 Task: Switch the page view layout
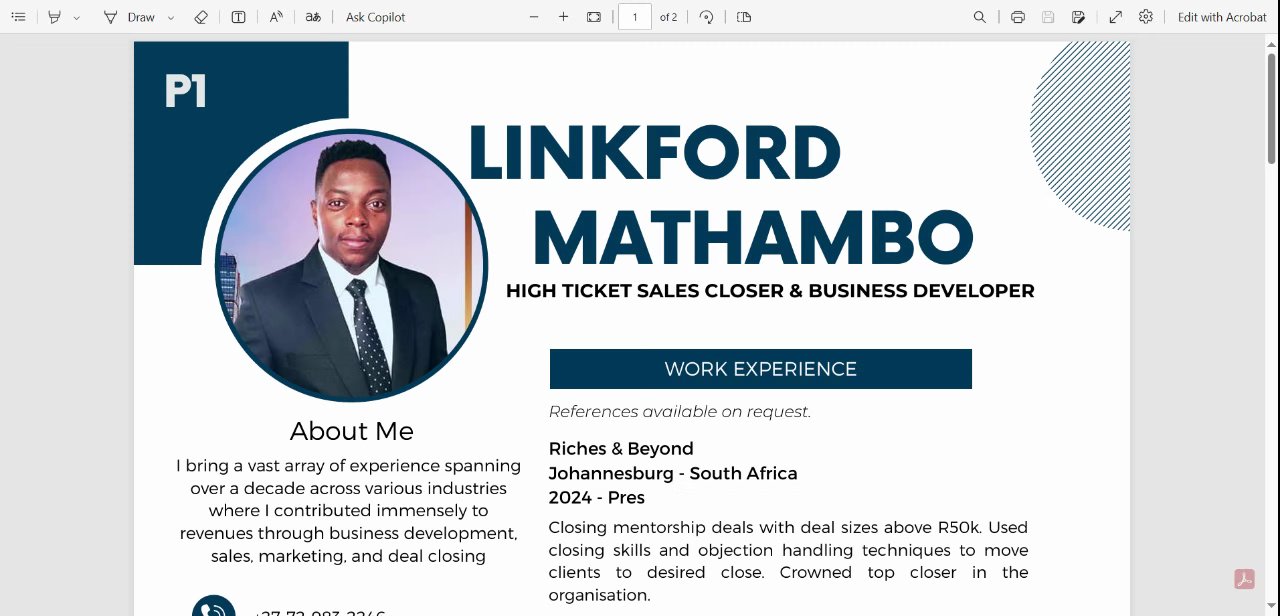744,17
